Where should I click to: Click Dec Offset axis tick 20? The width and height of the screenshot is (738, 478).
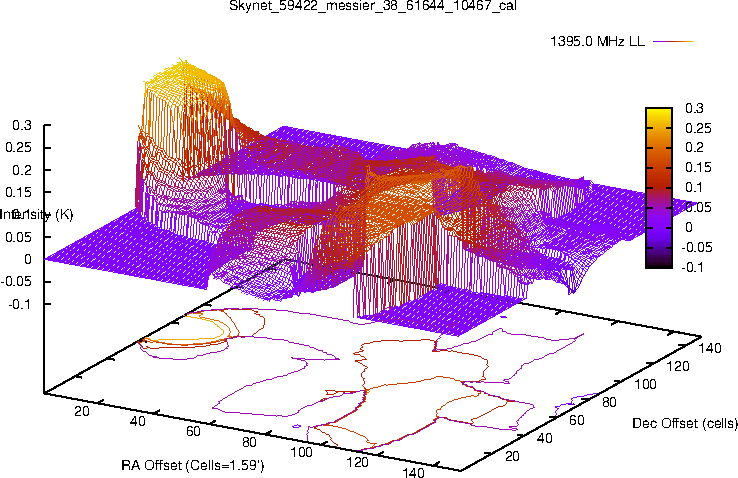click(512, 456)
